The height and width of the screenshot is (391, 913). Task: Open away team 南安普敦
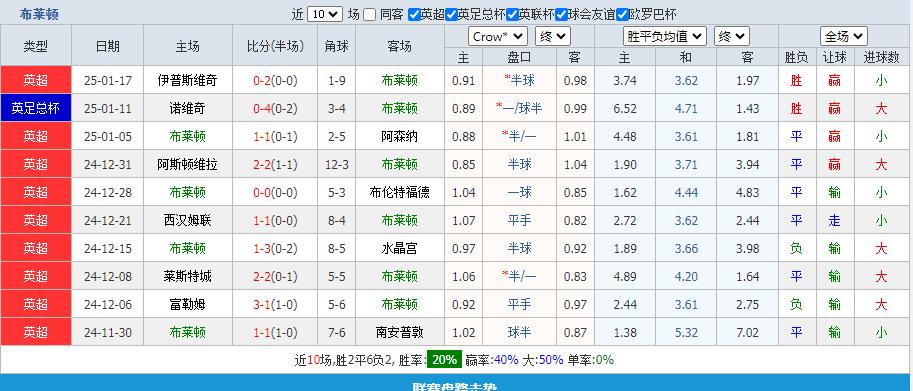click(399, 332)
